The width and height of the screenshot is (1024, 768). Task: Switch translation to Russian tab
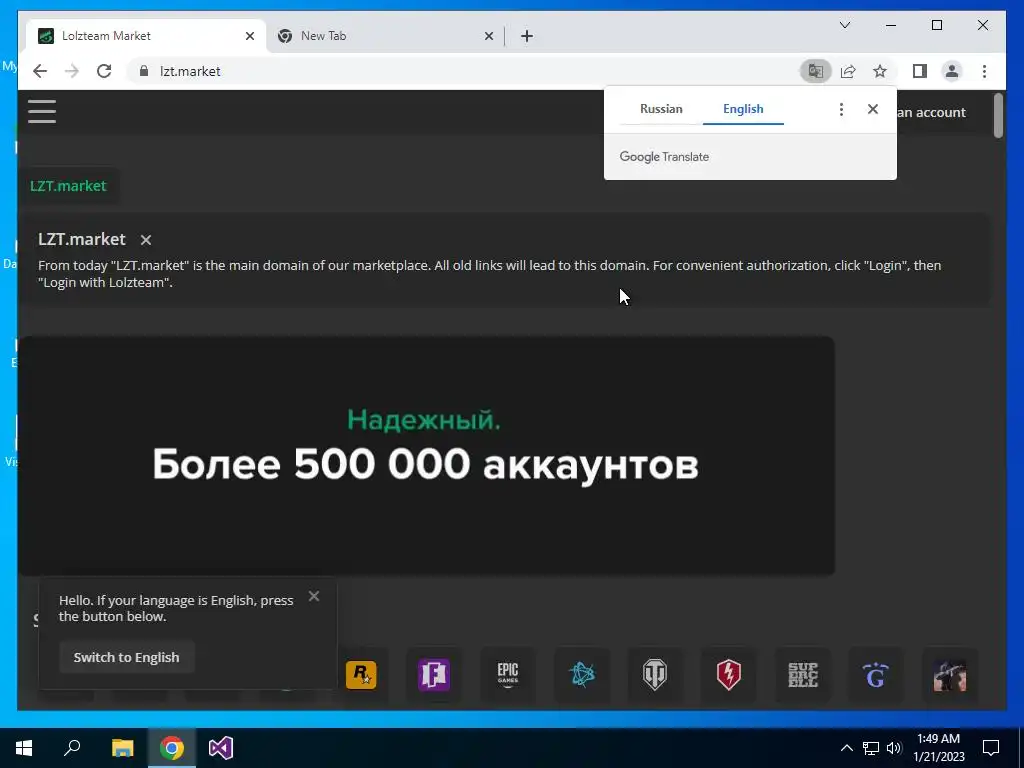point(661,109)
